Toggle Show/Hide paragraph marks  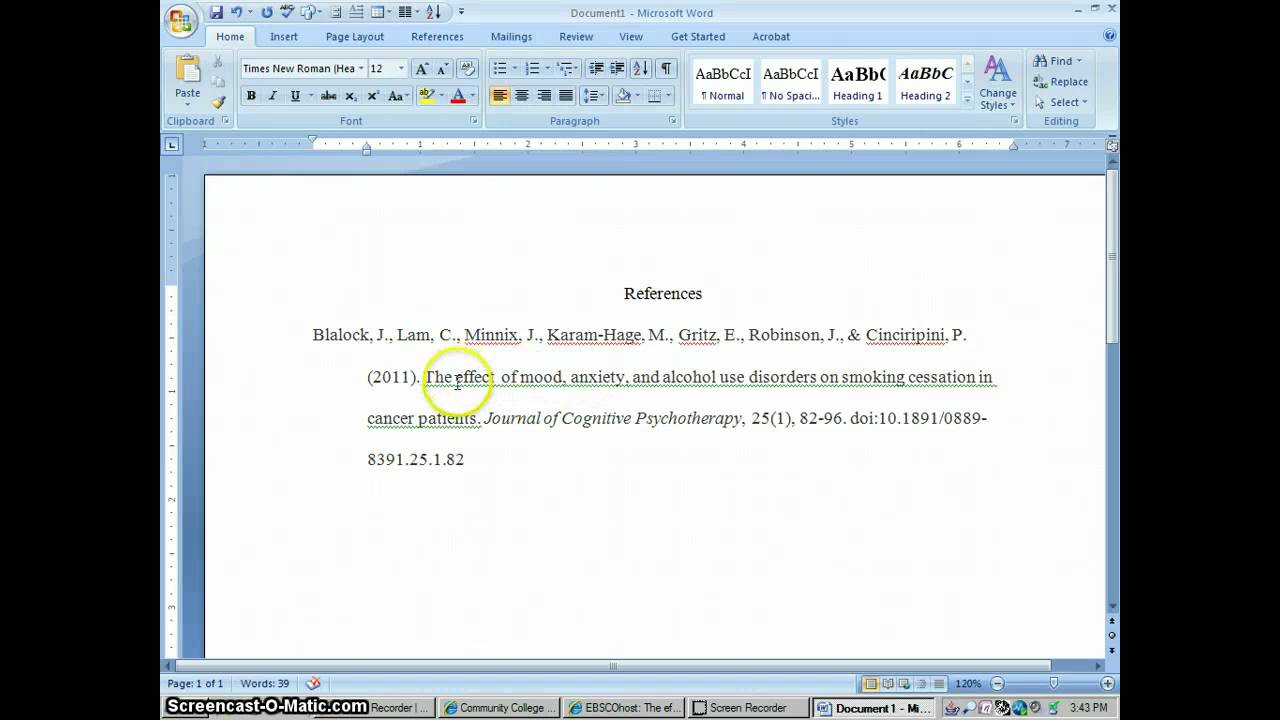[x=665, y=69]
